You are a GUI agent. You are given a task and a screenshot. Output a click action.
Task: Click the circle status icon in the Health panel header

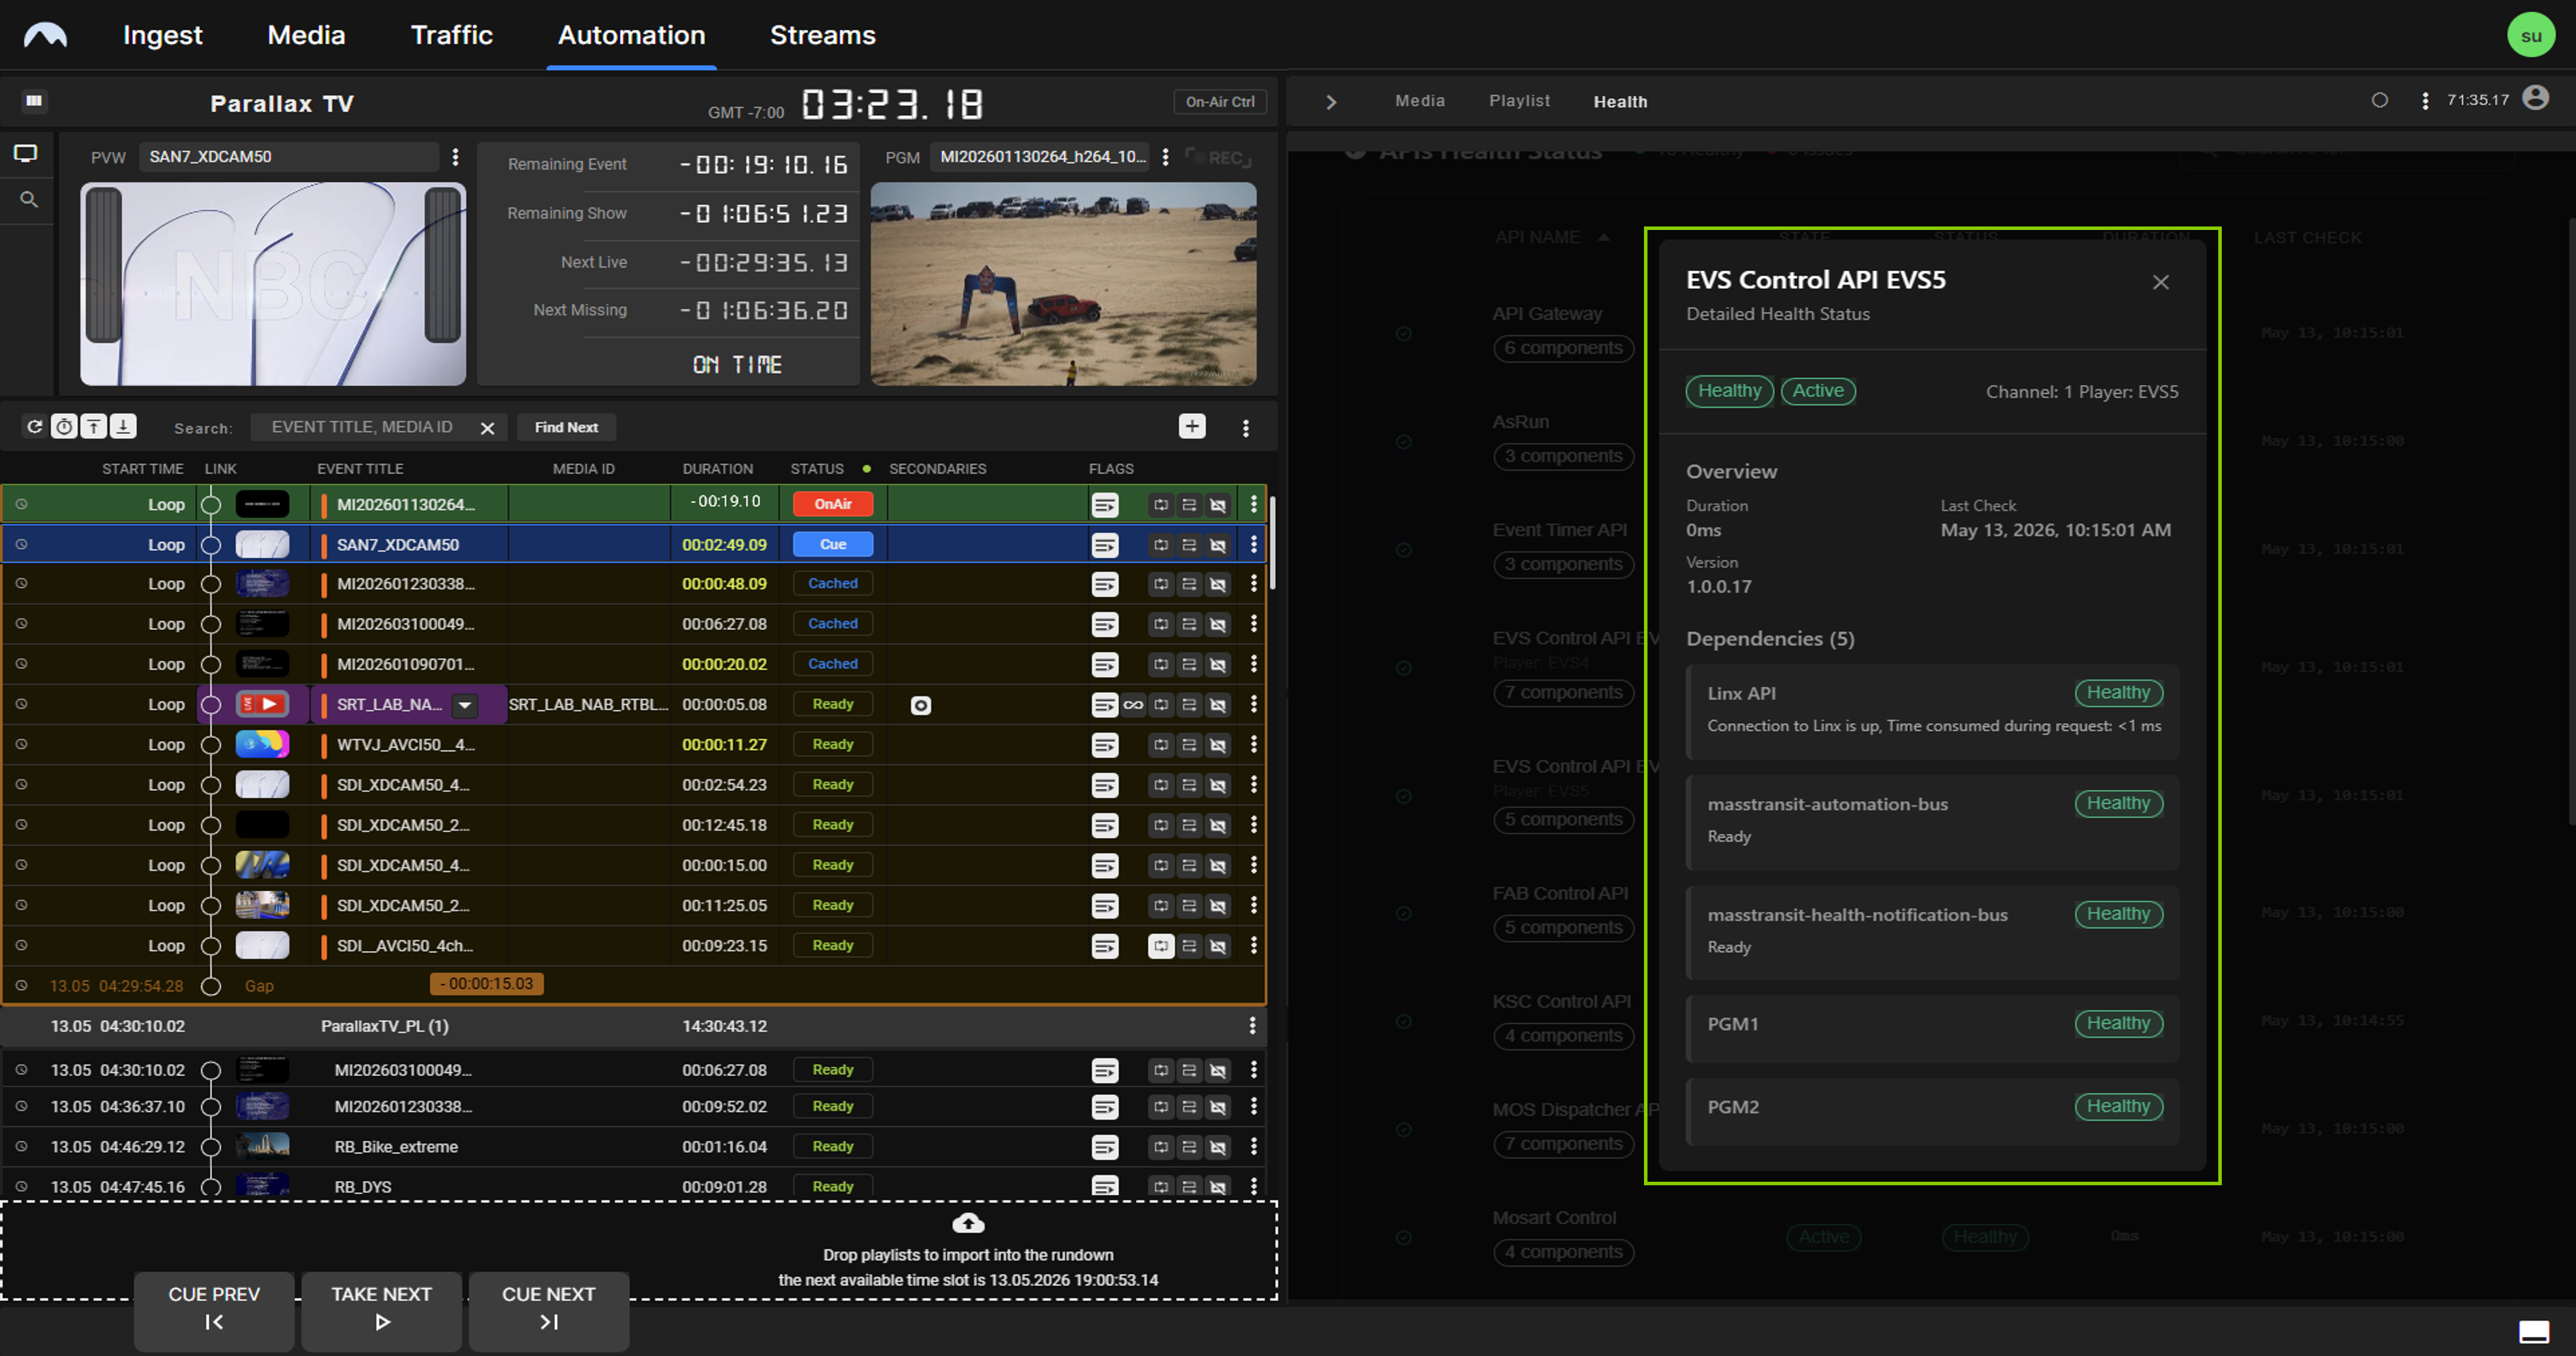coord(2380,100)
